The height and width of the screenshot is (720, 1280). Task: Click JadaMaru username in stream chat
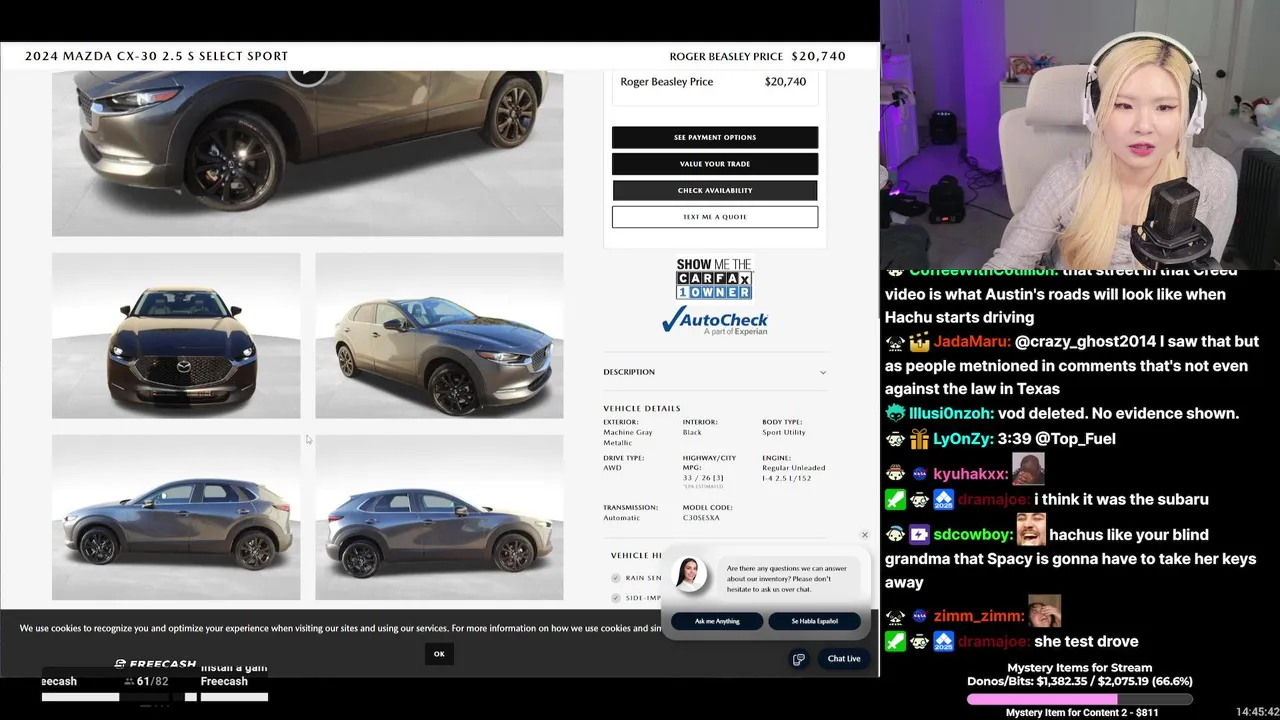pyautogui.click(x=969, y=342)
